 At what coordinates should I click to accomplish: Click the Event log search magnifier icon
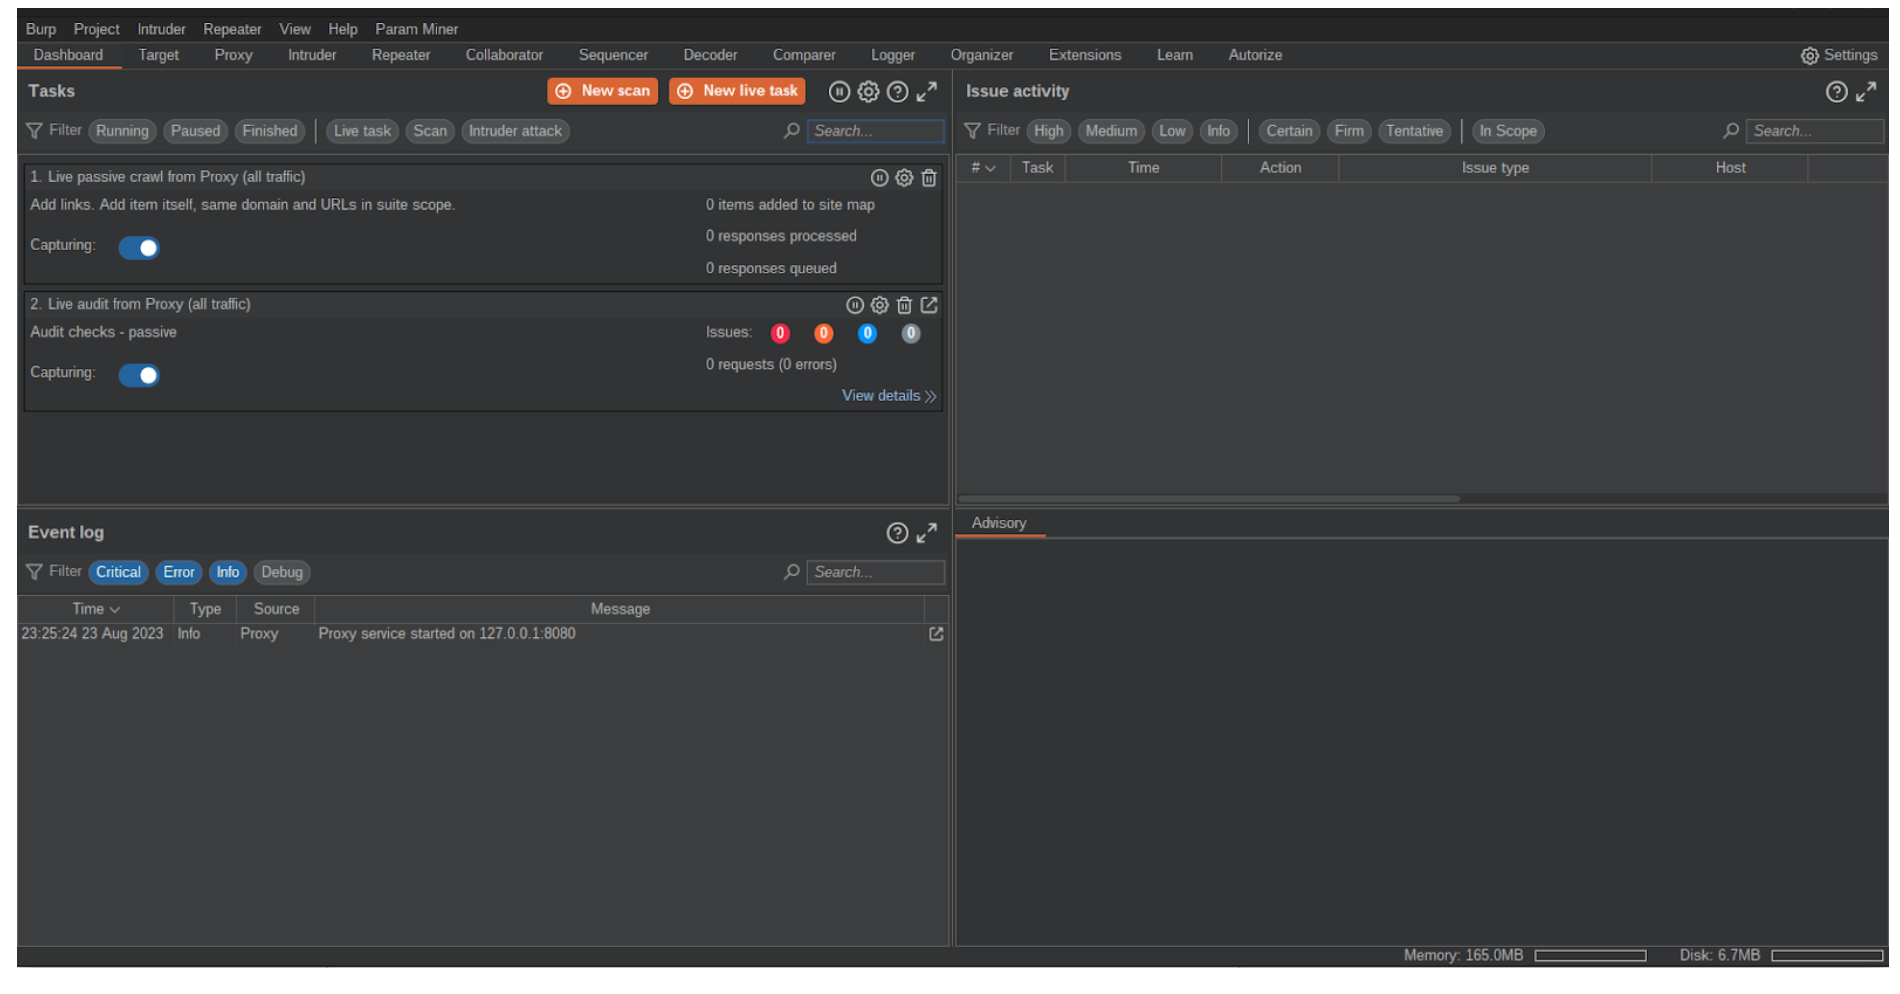click(791, 572)
